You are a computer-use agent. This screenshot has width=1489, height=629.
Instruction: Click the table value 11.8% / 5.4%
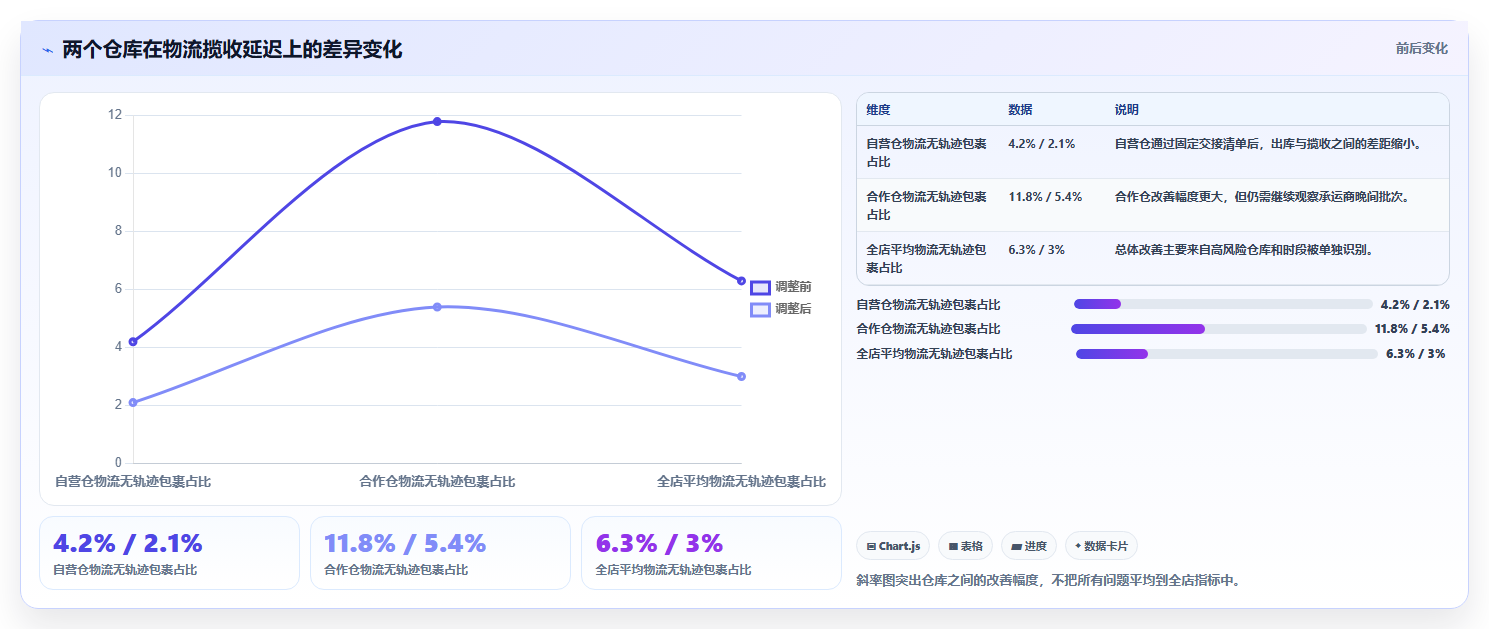1045,197
